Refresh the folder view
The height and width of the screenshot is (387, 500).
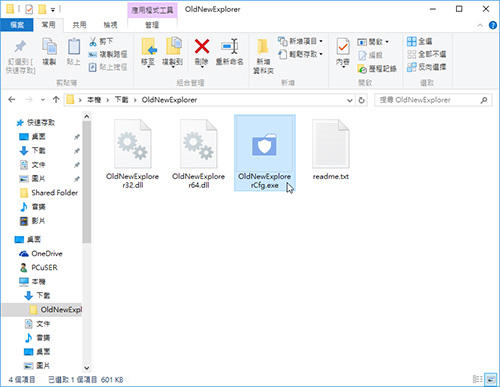(x=361, y=100)
